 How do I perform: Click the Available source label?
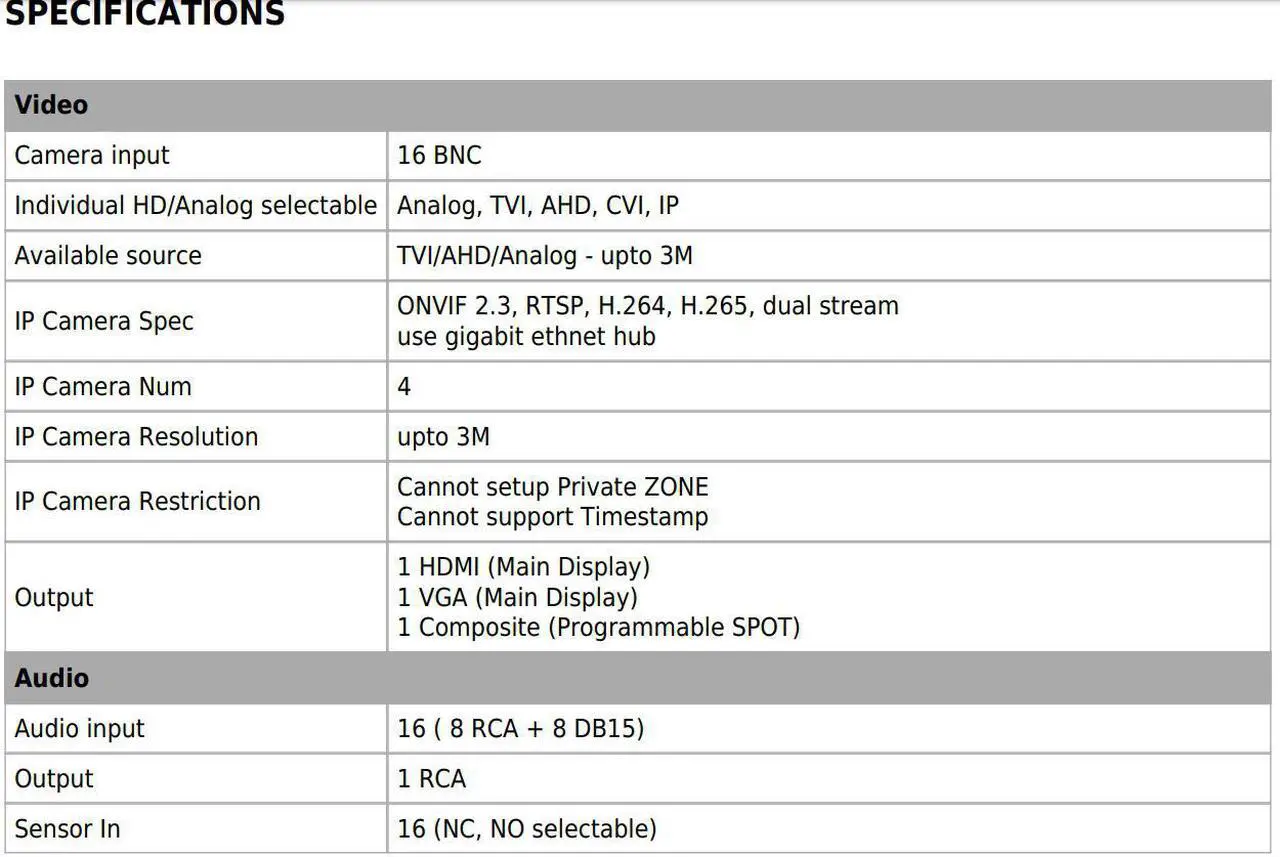(x=108, y=256)
